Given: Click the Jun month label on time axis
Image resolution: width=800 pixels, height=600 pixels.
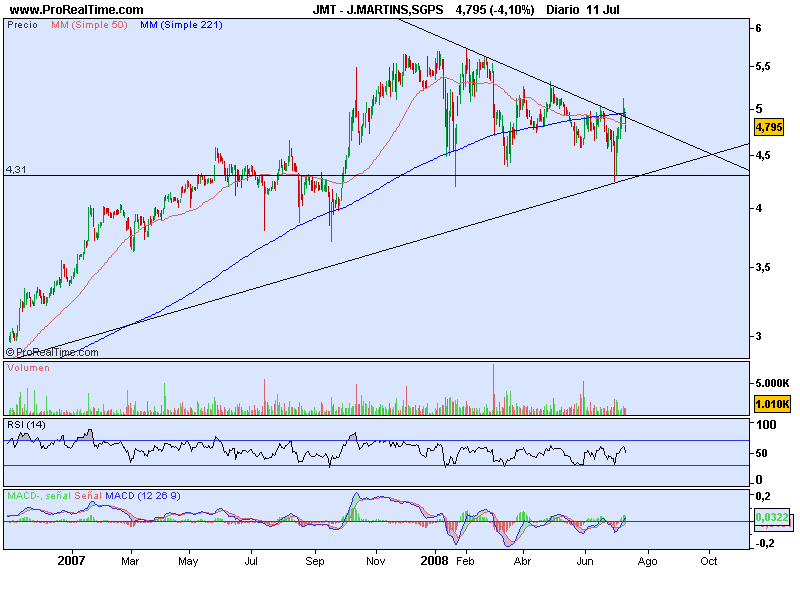Looking at the screenshot, I should click(x=585, y=561).
